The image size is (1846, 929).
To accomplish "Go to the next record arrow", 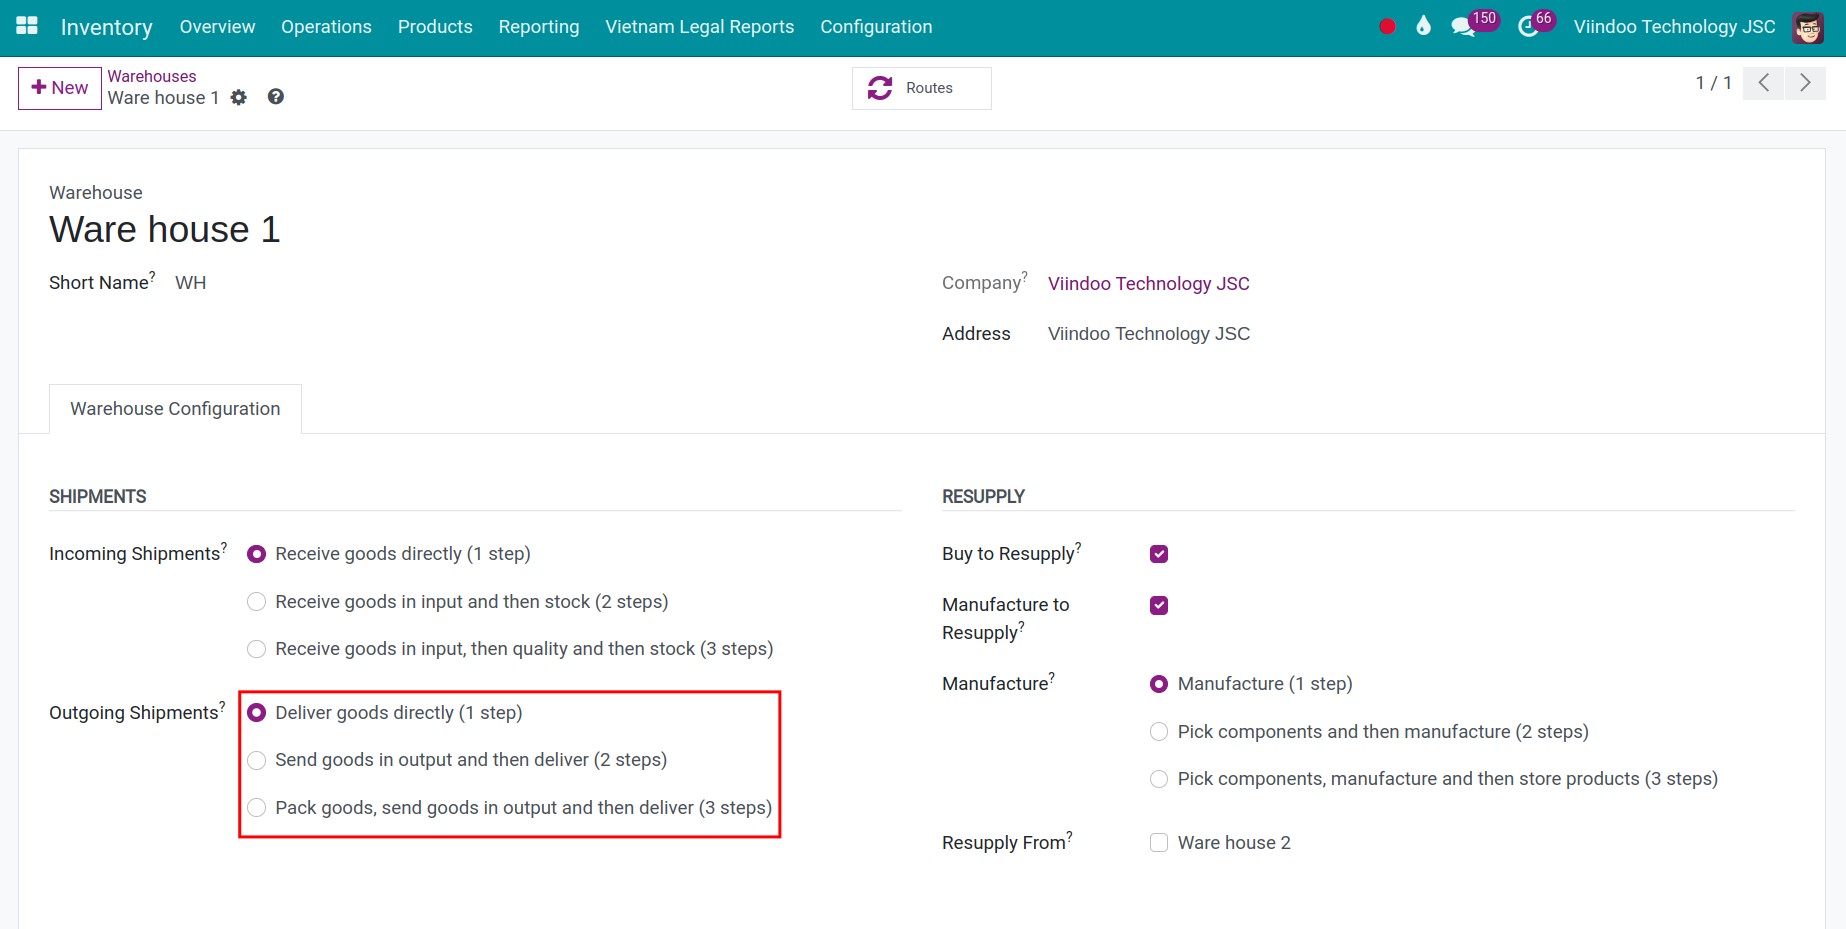I will [x=1805, y=83].
